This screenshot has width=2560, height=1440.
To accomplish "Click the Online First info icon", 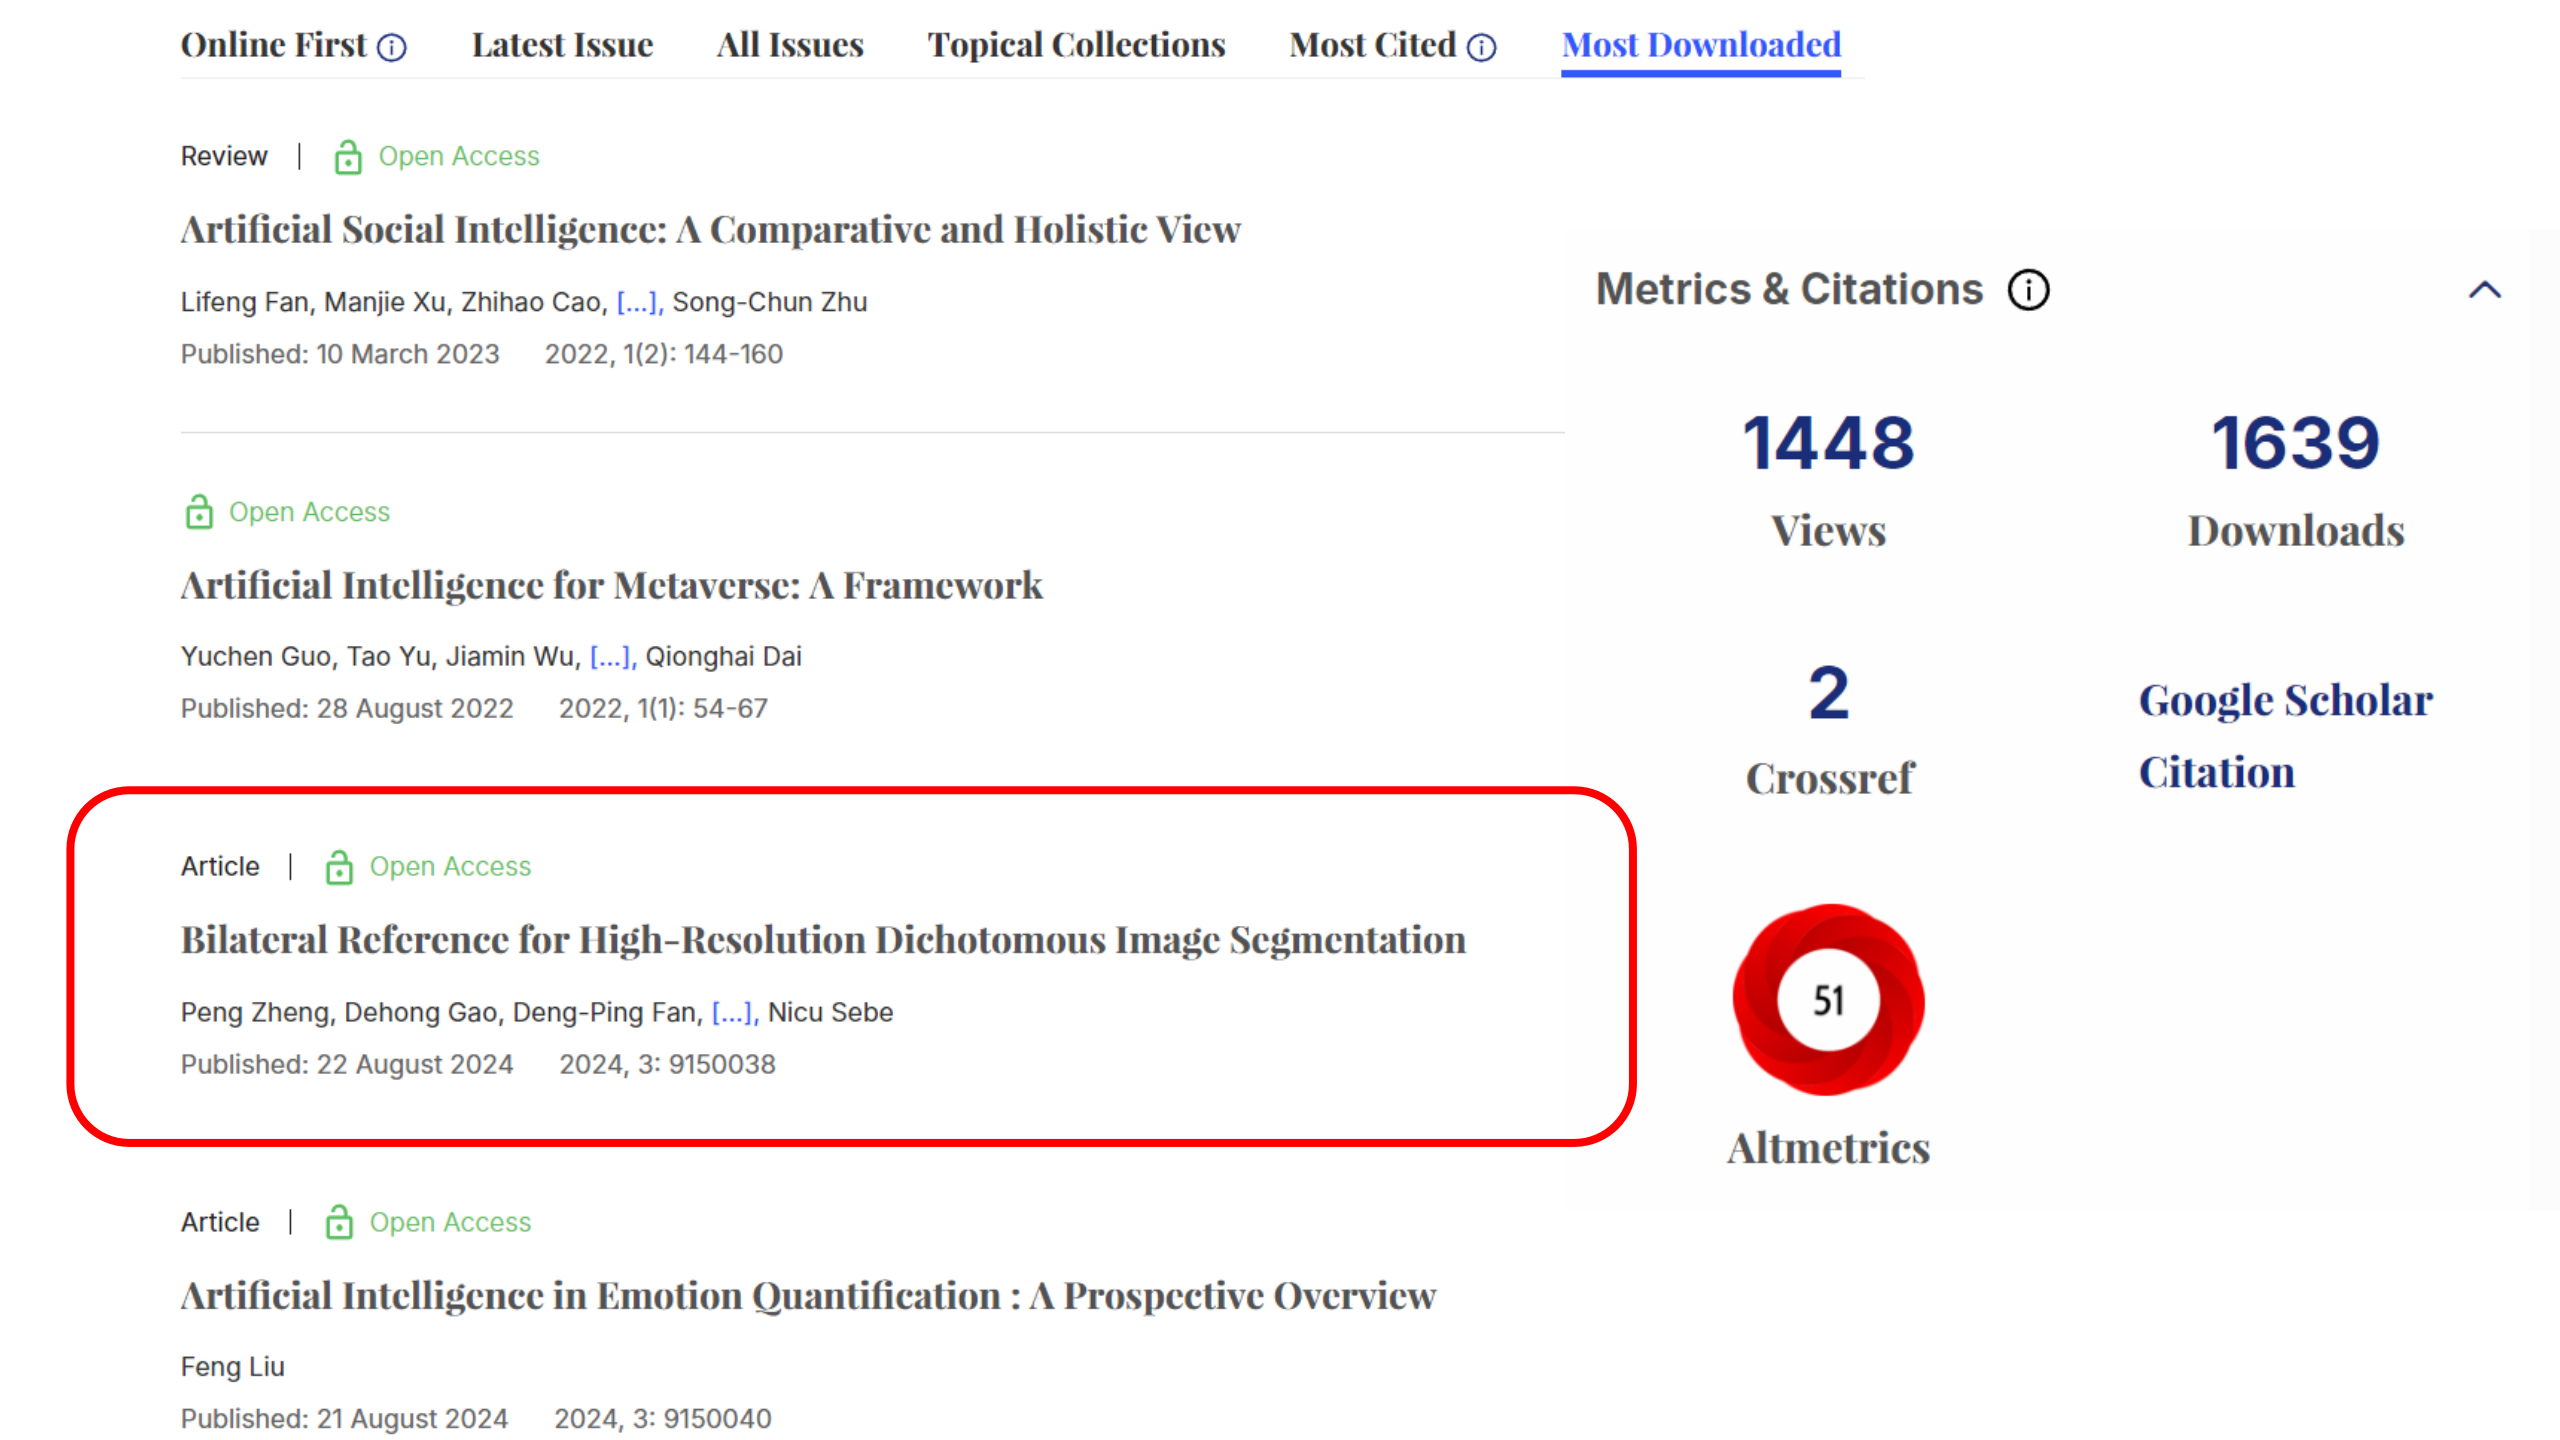I will coord(392,47).
